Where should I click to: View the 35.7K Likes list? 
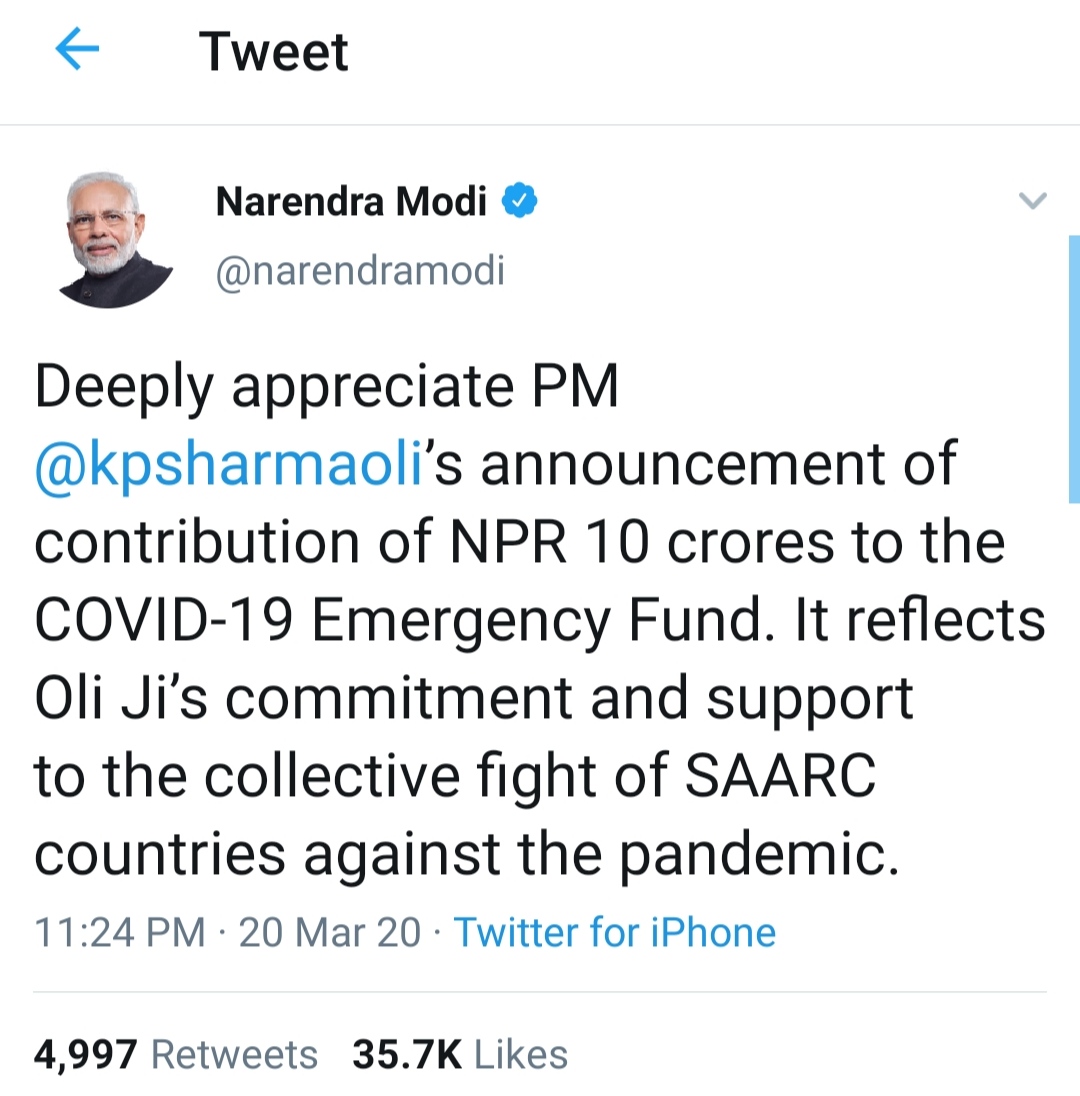tap(459, 1054)
